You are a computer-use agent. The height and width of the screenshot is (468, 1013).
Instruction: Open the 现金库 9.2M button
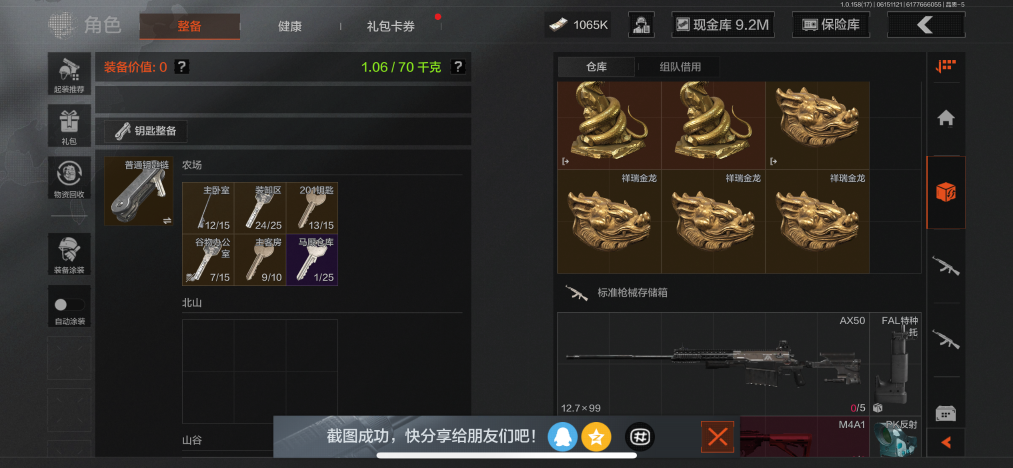tap(723, 25)
